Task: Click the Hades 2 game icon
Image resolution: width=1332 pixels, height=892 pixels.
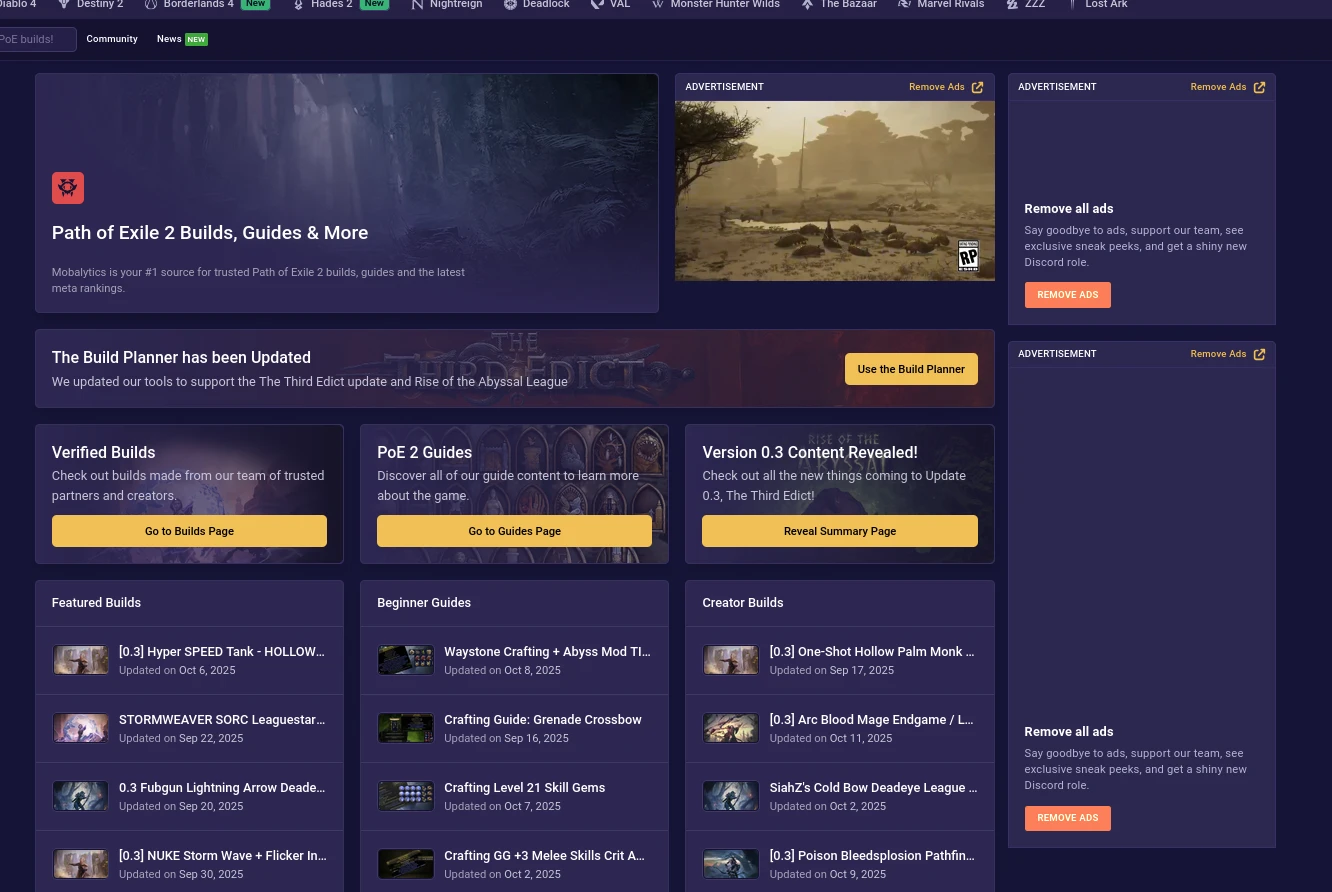Action: (298, 5)
